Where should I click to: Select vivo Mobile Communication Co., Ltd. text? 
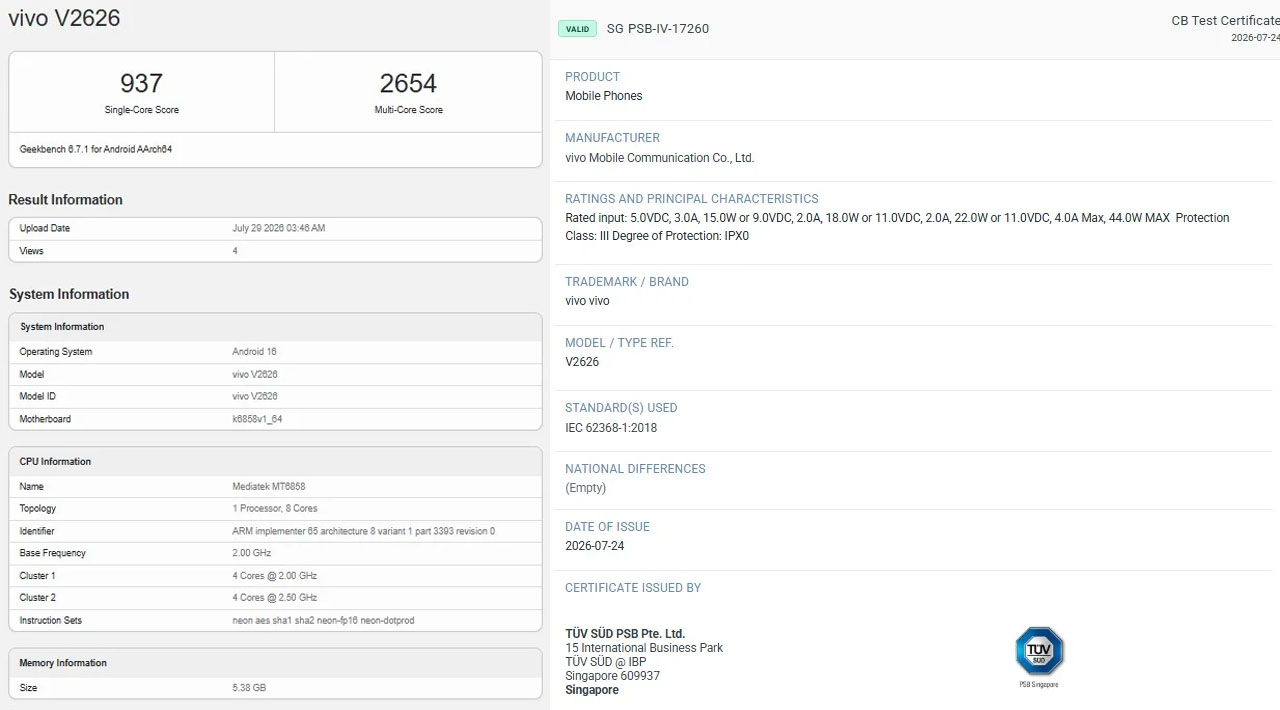[660, 158]
